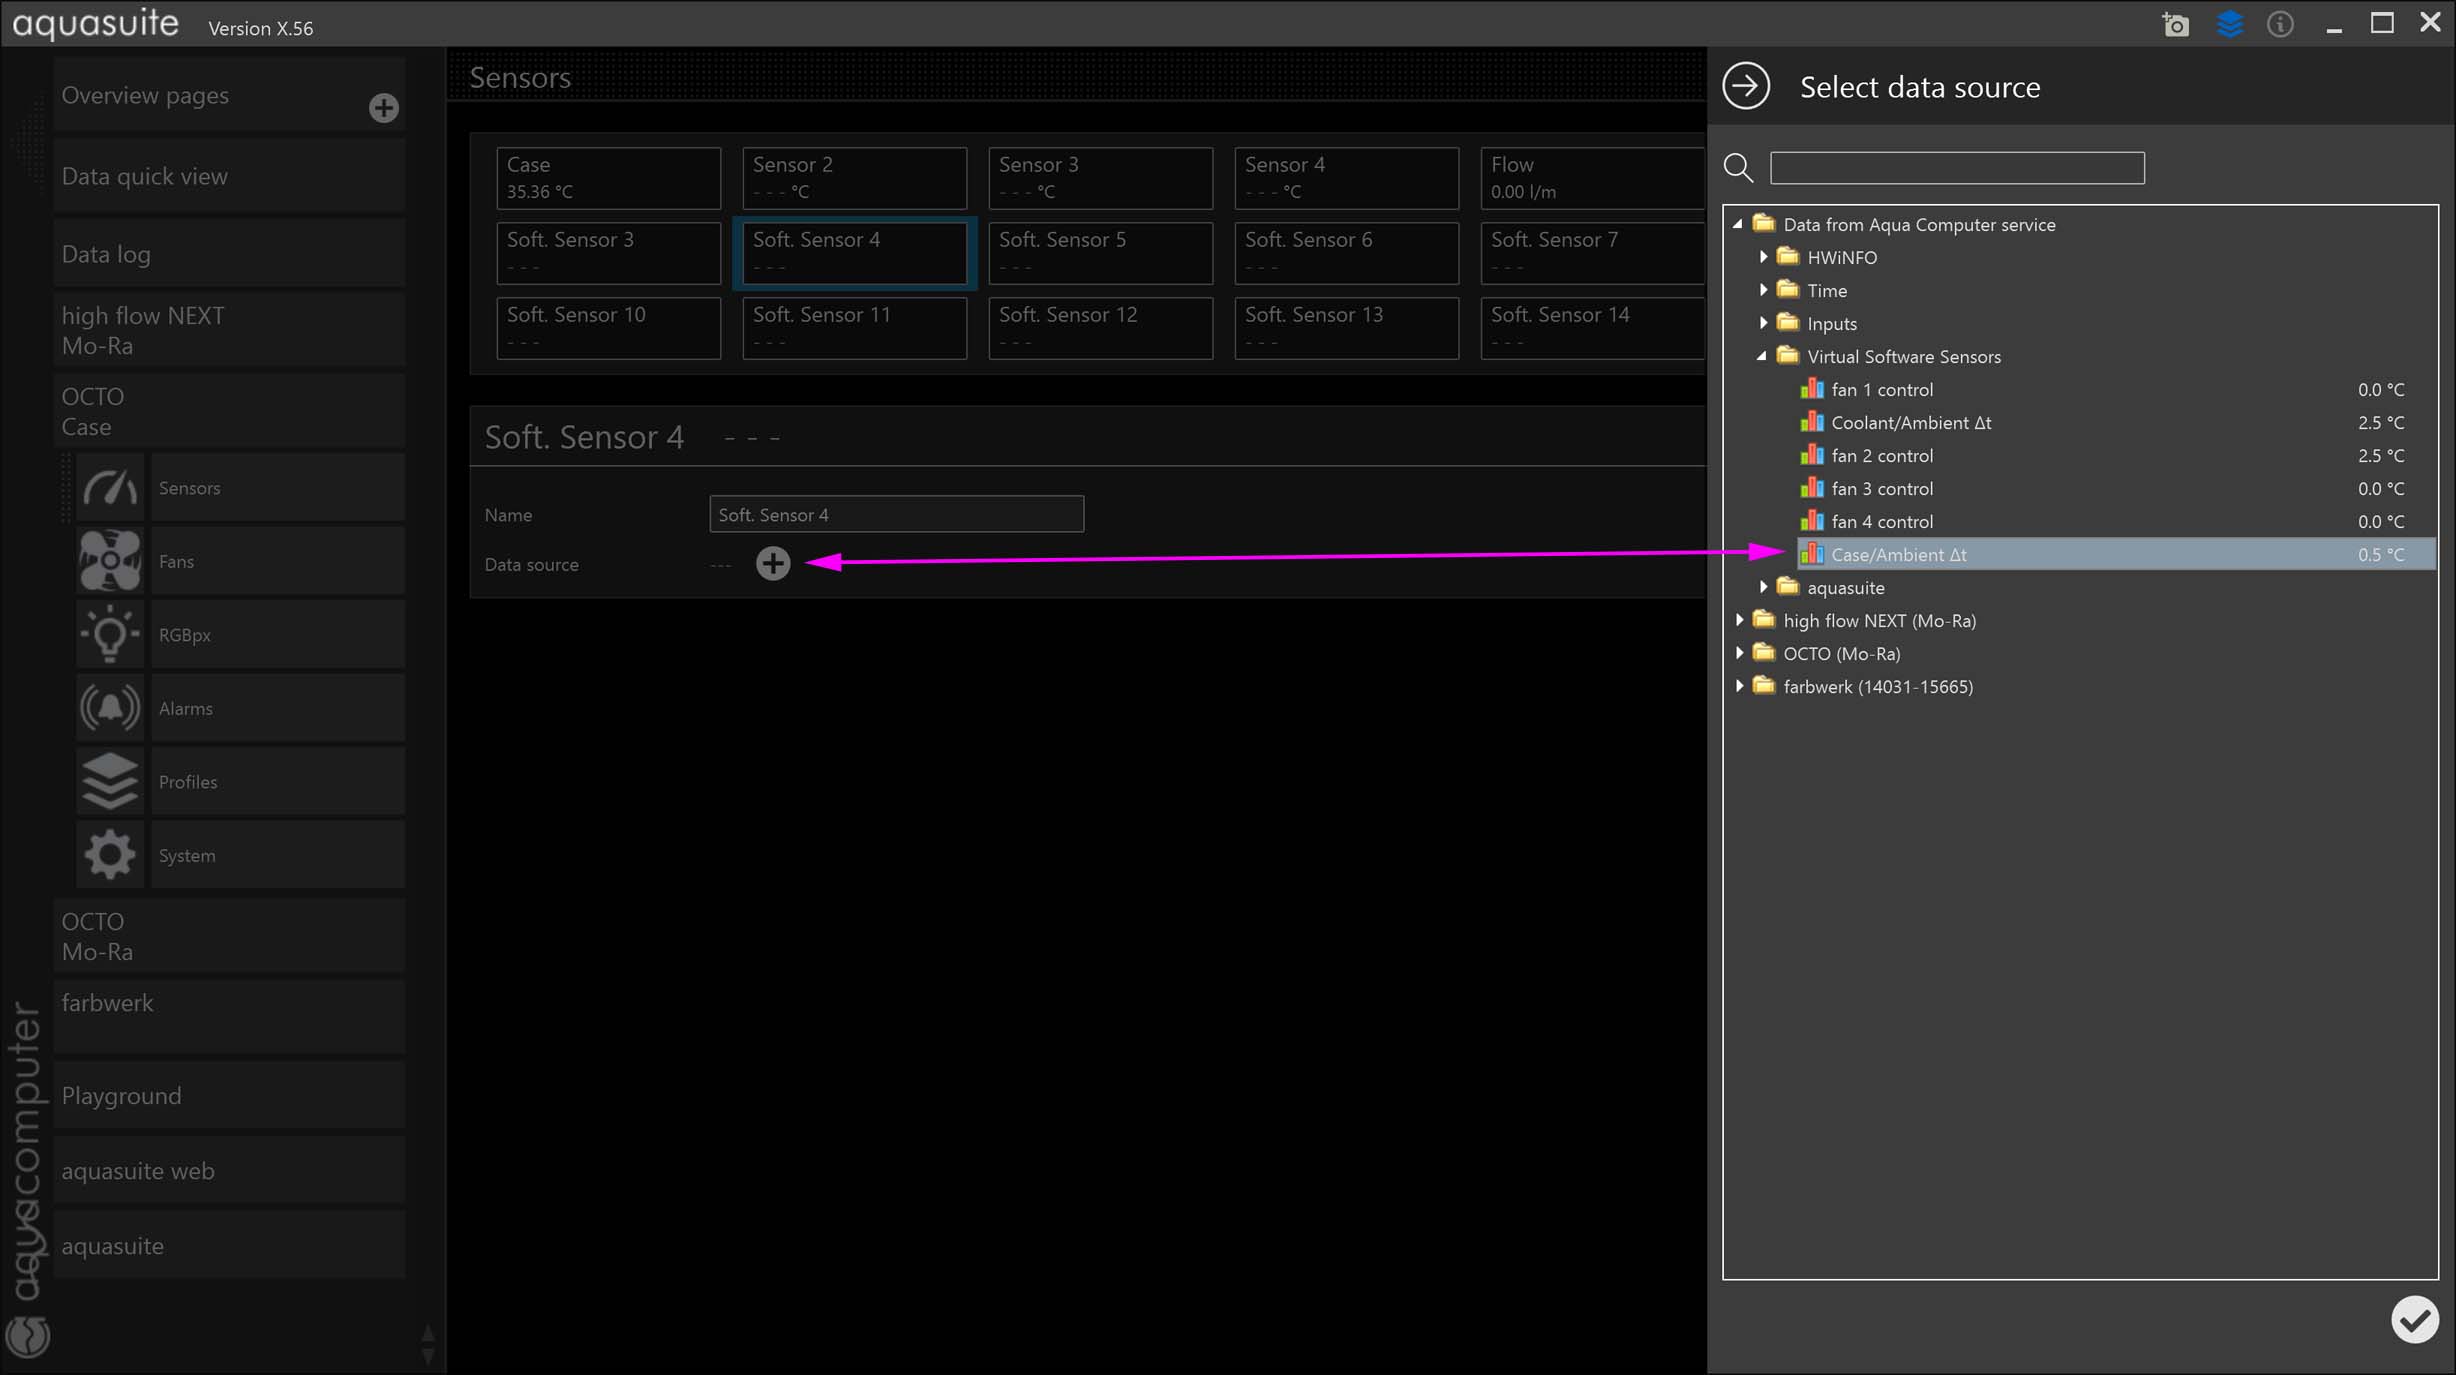
Task: Expand the HWiNFO folder
Action: coord(1764,257)
